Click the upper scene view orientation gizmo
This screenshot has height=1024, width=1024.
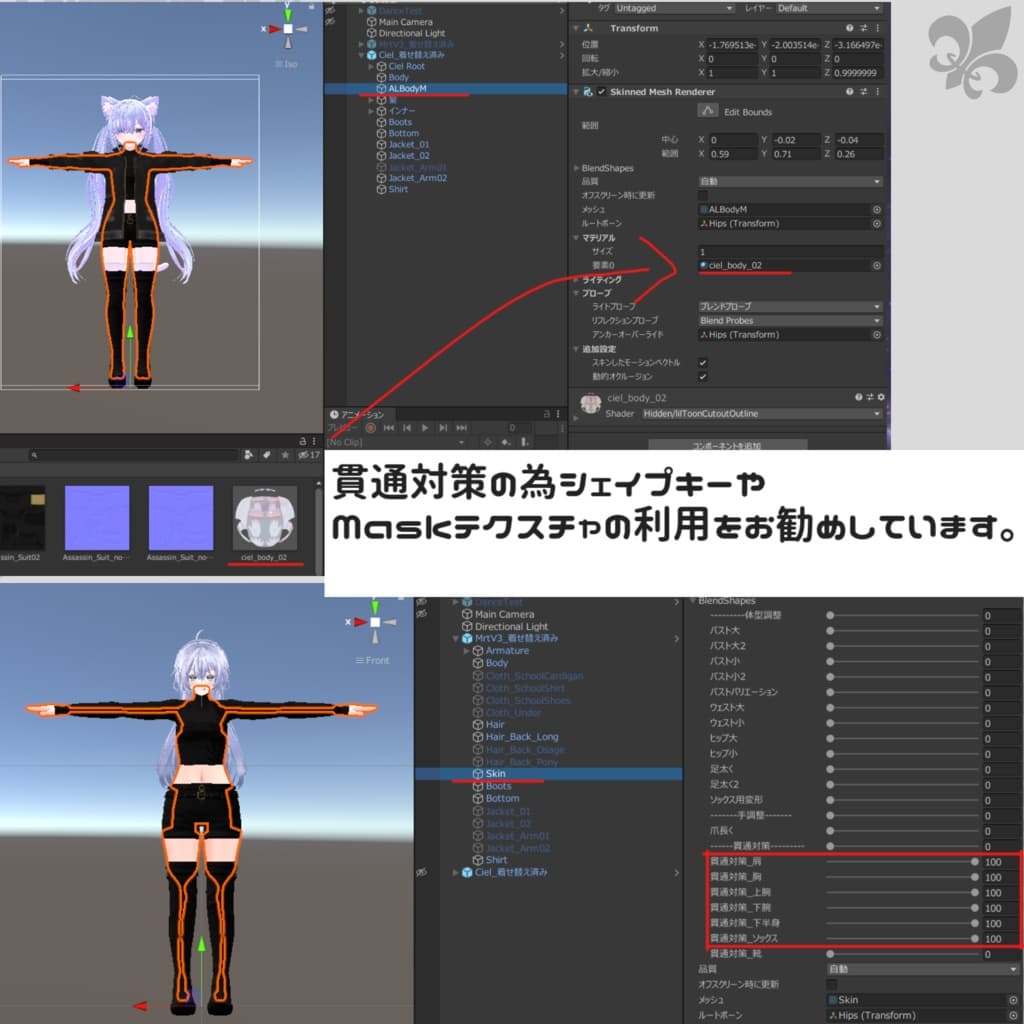click(x=287, y=28)
